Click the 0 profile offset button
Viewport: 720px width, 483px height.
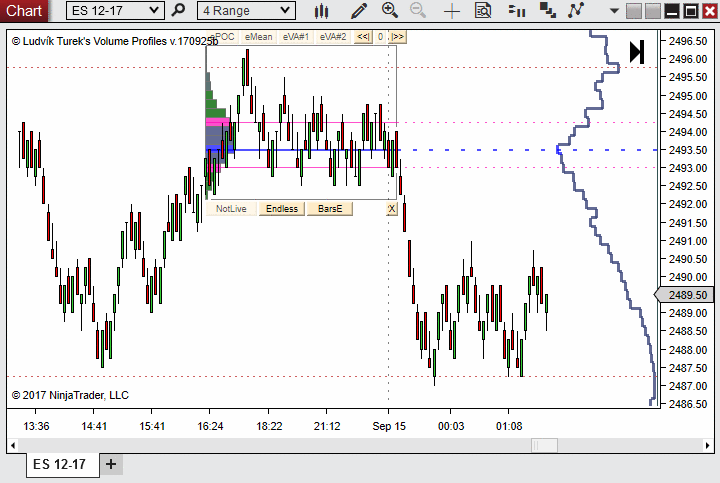click(380, 37)
